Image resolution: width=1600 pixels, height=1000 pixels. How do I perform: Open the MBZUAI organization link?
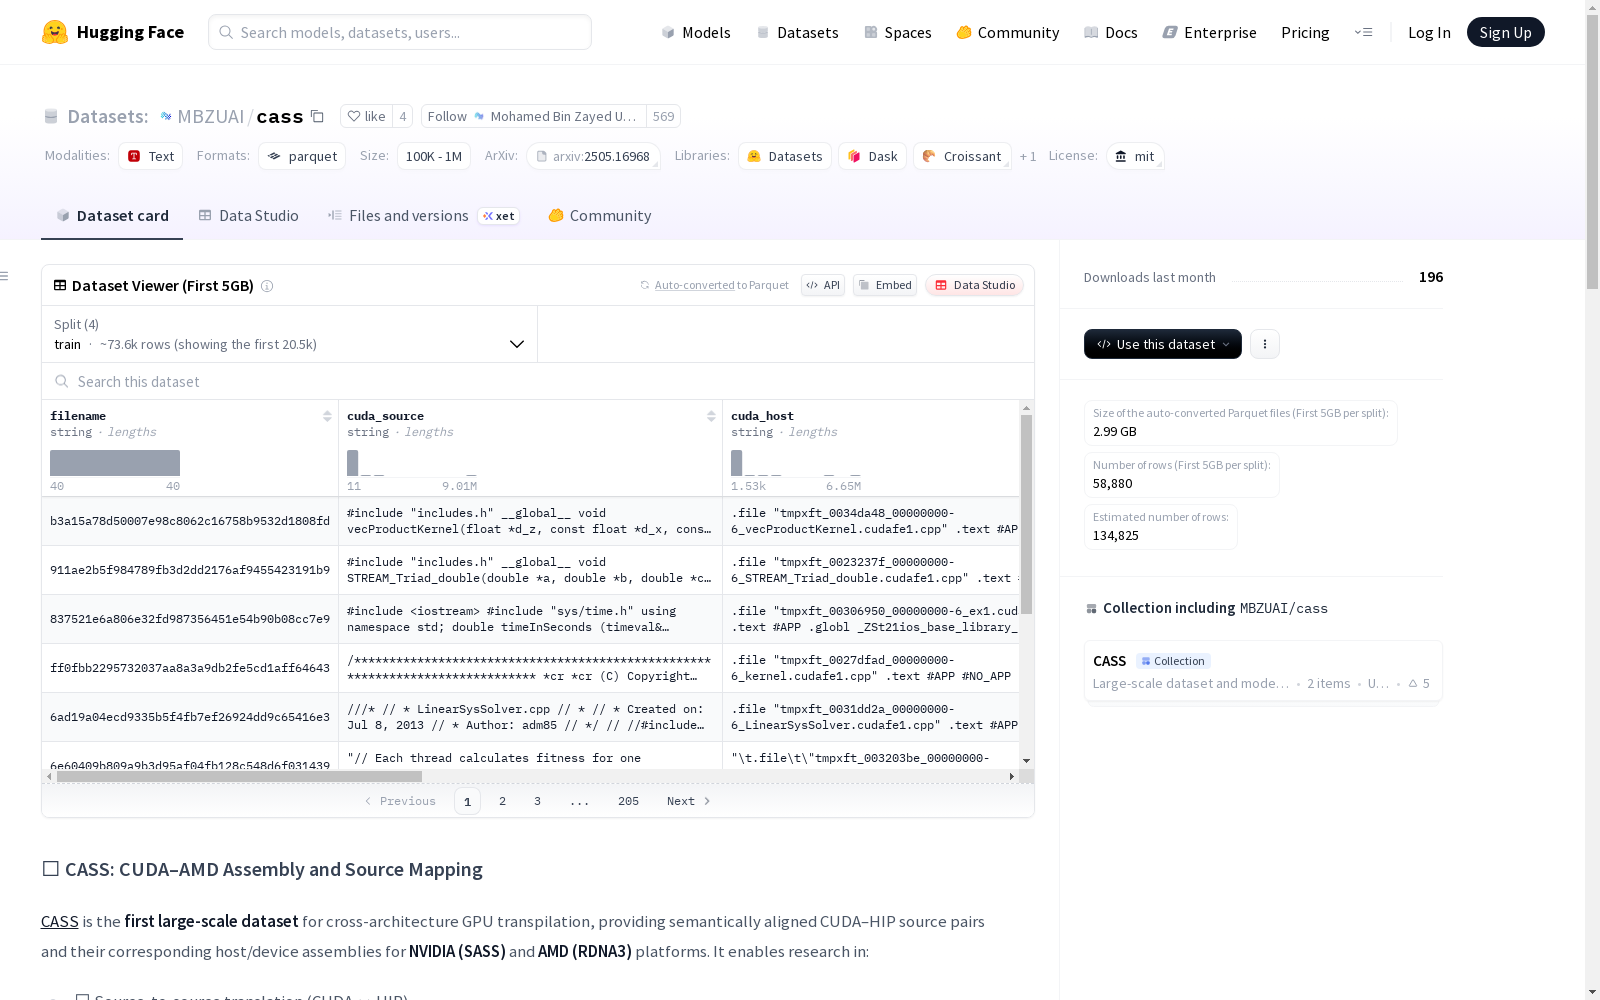[x=210, y=116]
